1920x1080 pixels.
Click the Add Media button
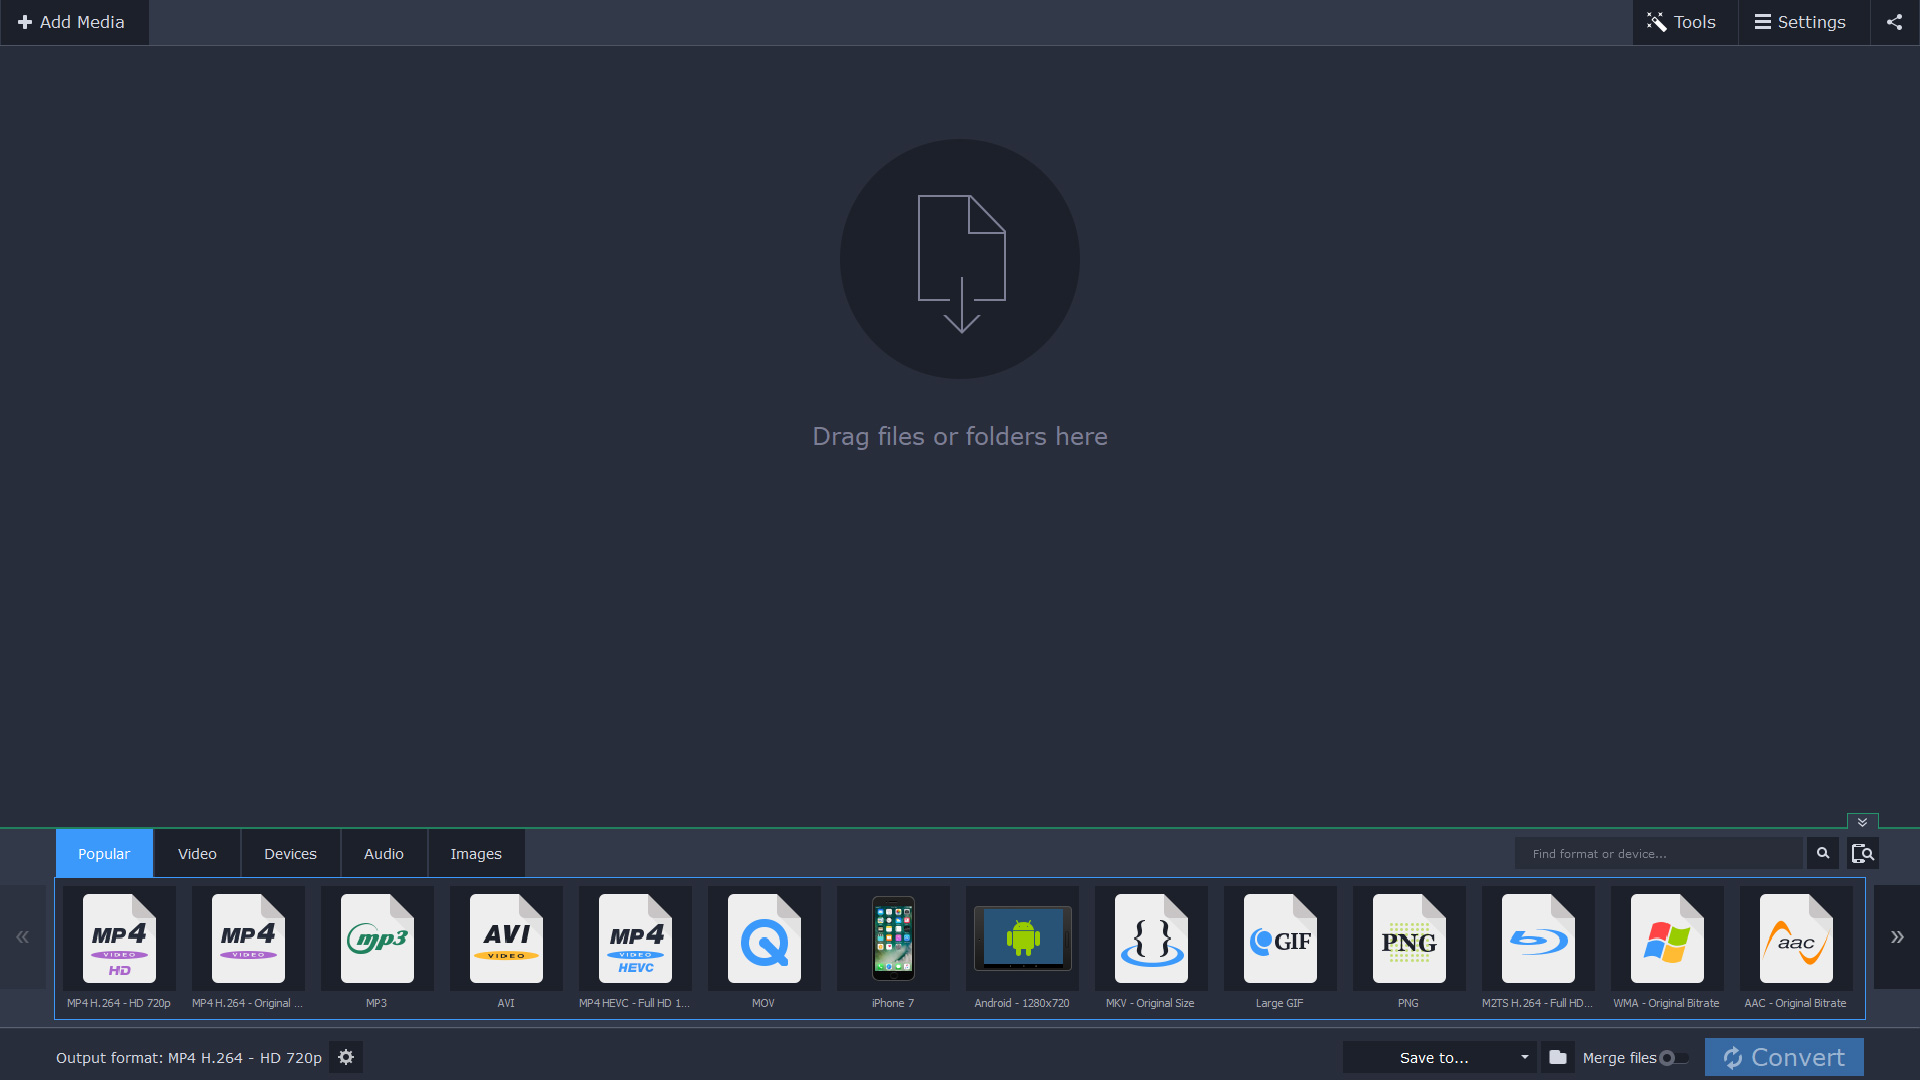point(74,22)
